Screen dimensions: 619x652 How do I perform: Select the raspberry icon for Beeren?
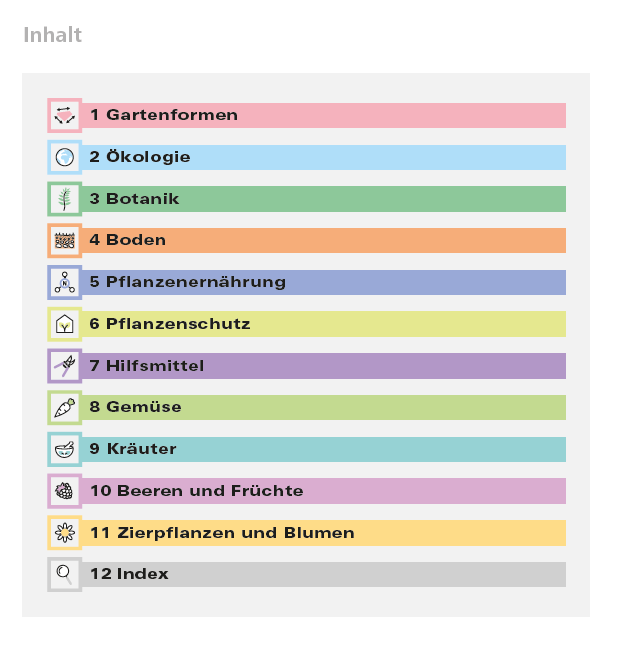(x=64, y=491)
